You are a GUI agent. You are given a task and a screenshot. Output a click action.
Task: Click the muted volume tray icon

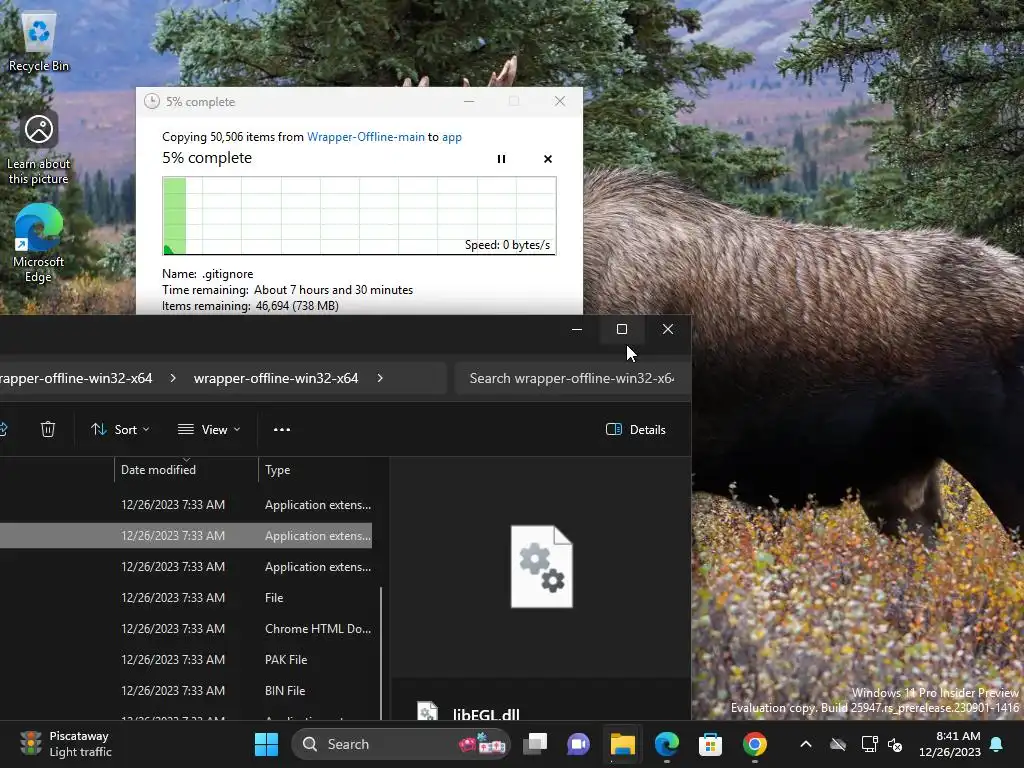[x=895, y=744]
